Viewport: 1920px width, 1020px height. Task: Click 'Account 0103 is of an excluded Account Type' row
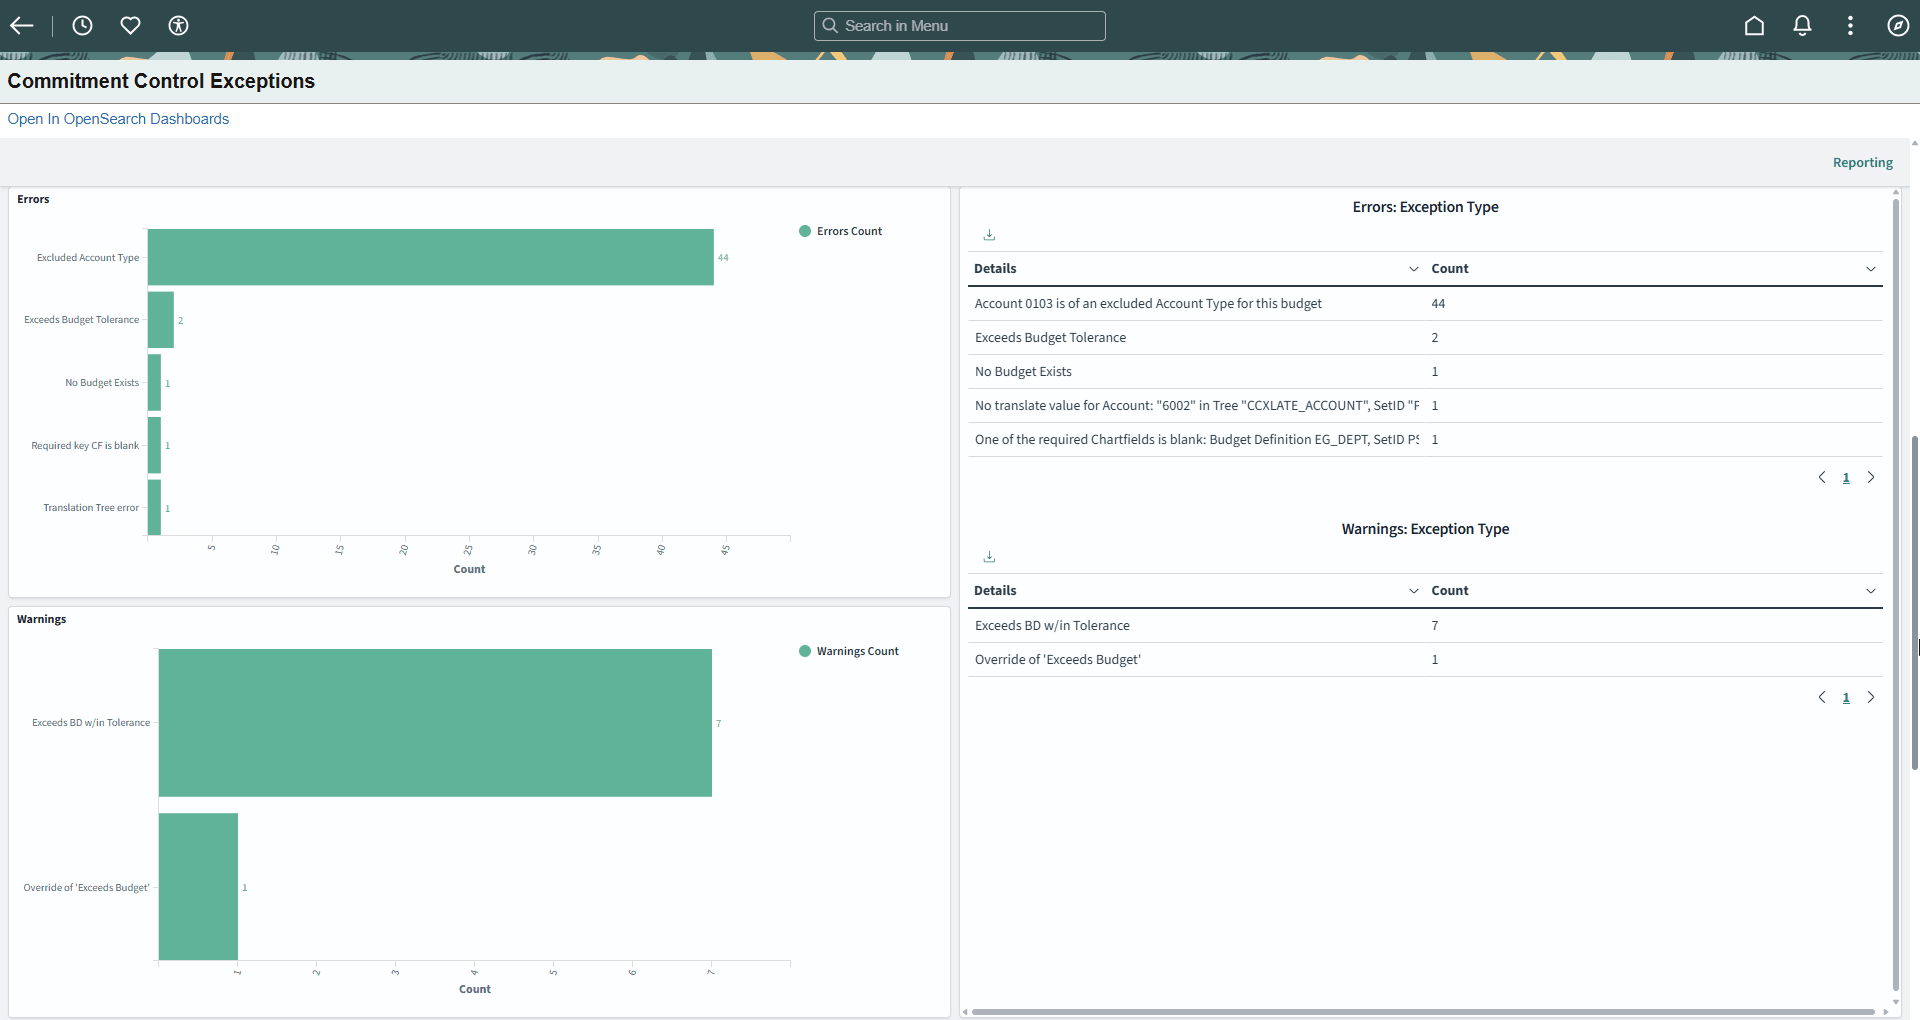(x=1425, y=304)
